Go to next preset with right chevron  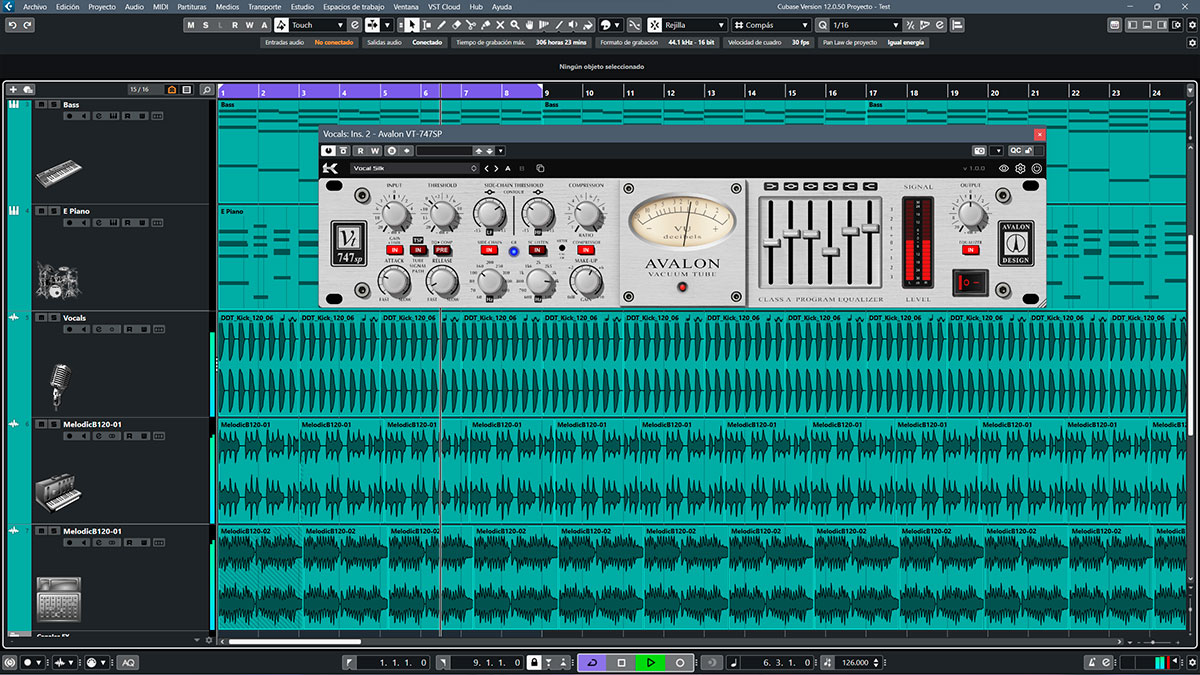(496, 168)
